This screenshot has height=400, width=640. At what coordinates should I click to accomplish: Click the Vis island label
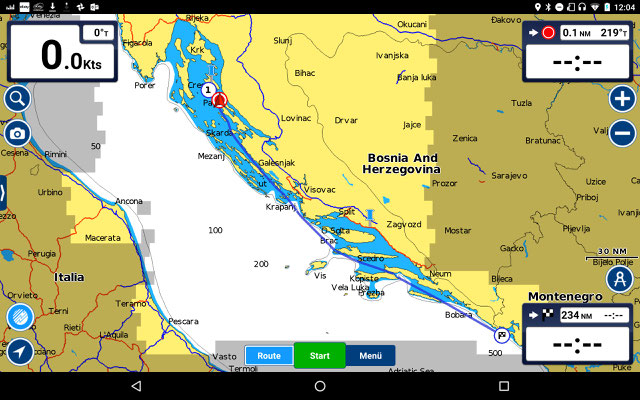point(320,276)
